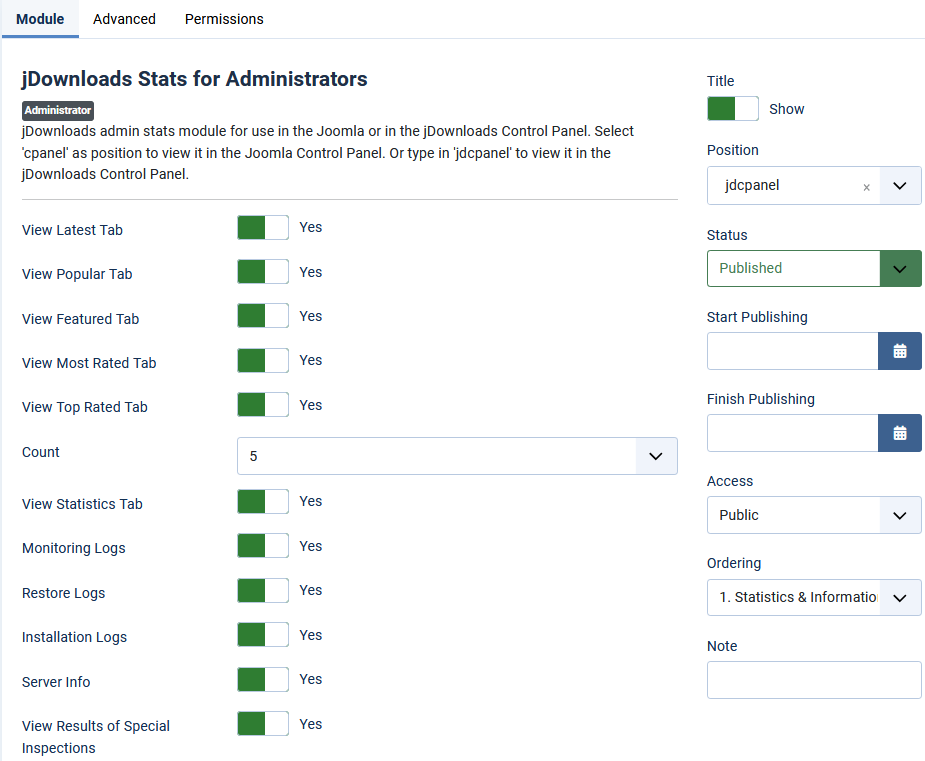Toggle View Results of Special Inspections switch

pos(263,724)
